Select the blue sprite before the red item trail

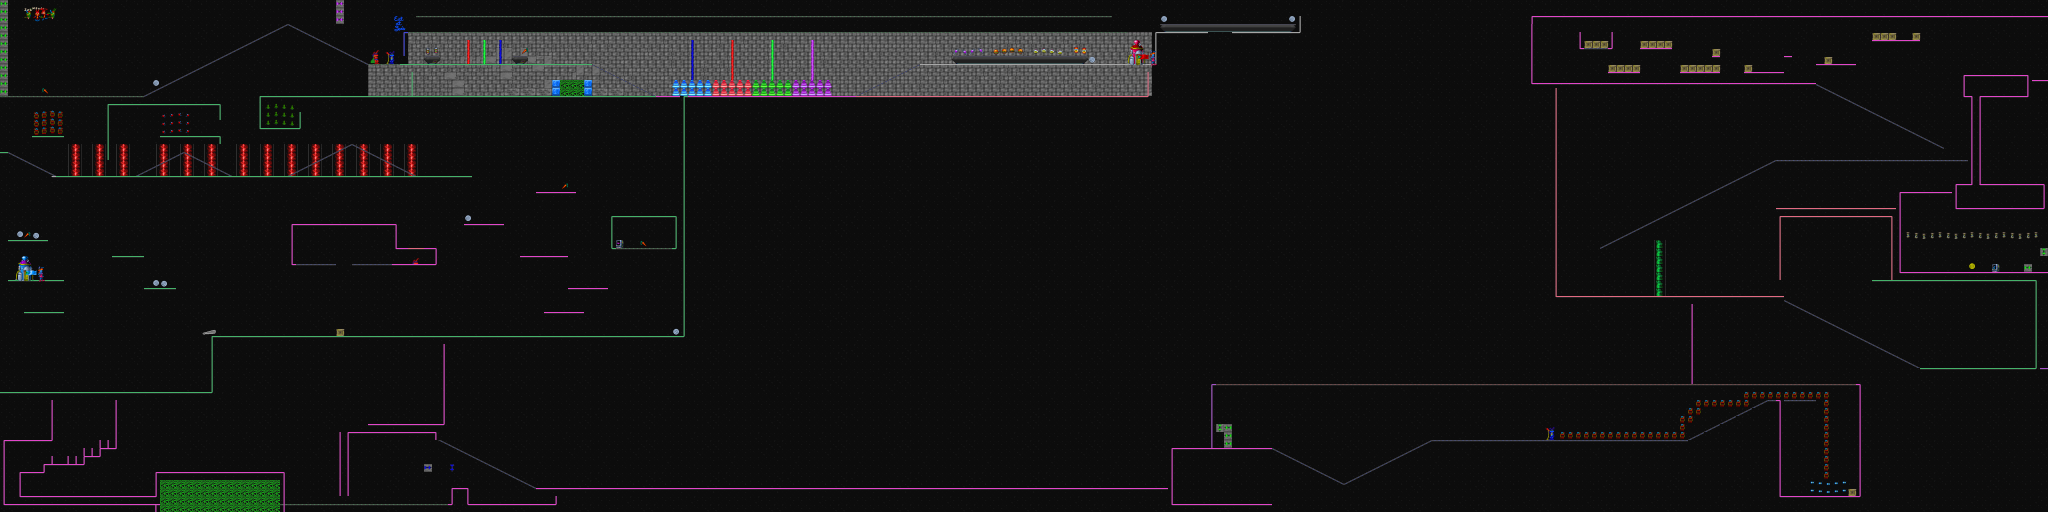pyautogui.click(x=1551, y=434)
